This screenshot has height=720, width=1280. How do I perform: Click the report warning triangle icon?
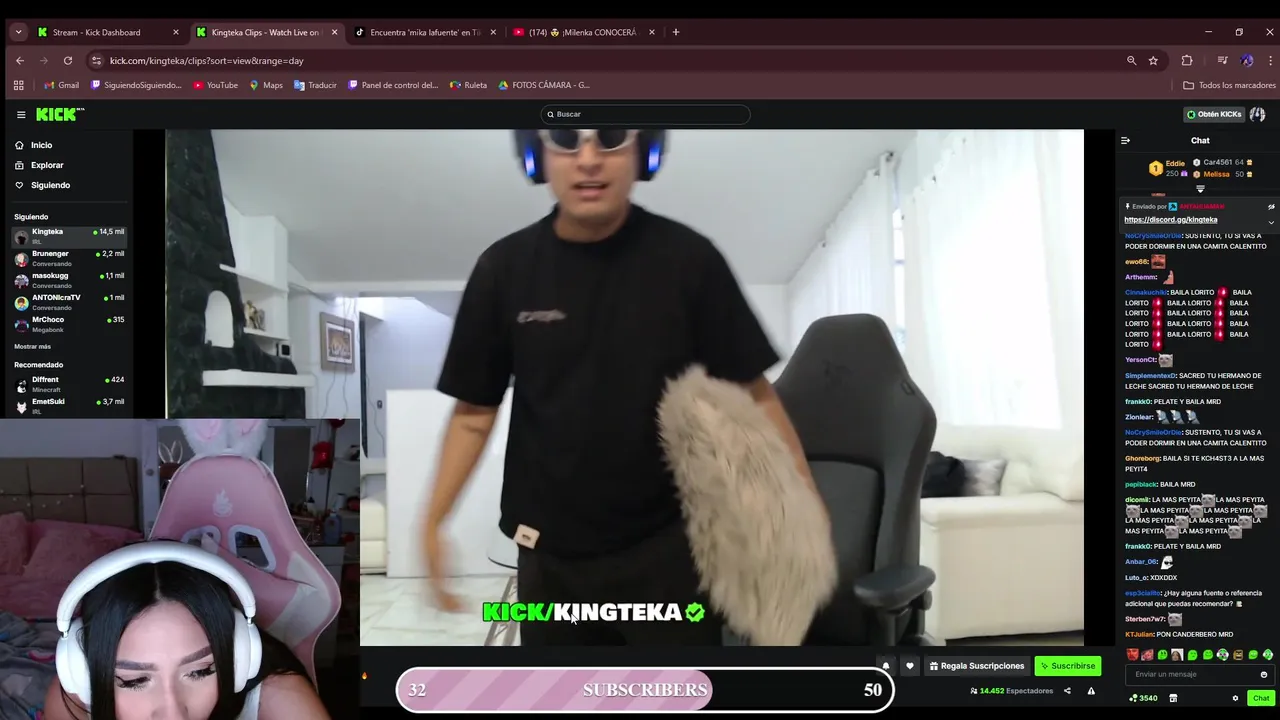click(1091, 691)
